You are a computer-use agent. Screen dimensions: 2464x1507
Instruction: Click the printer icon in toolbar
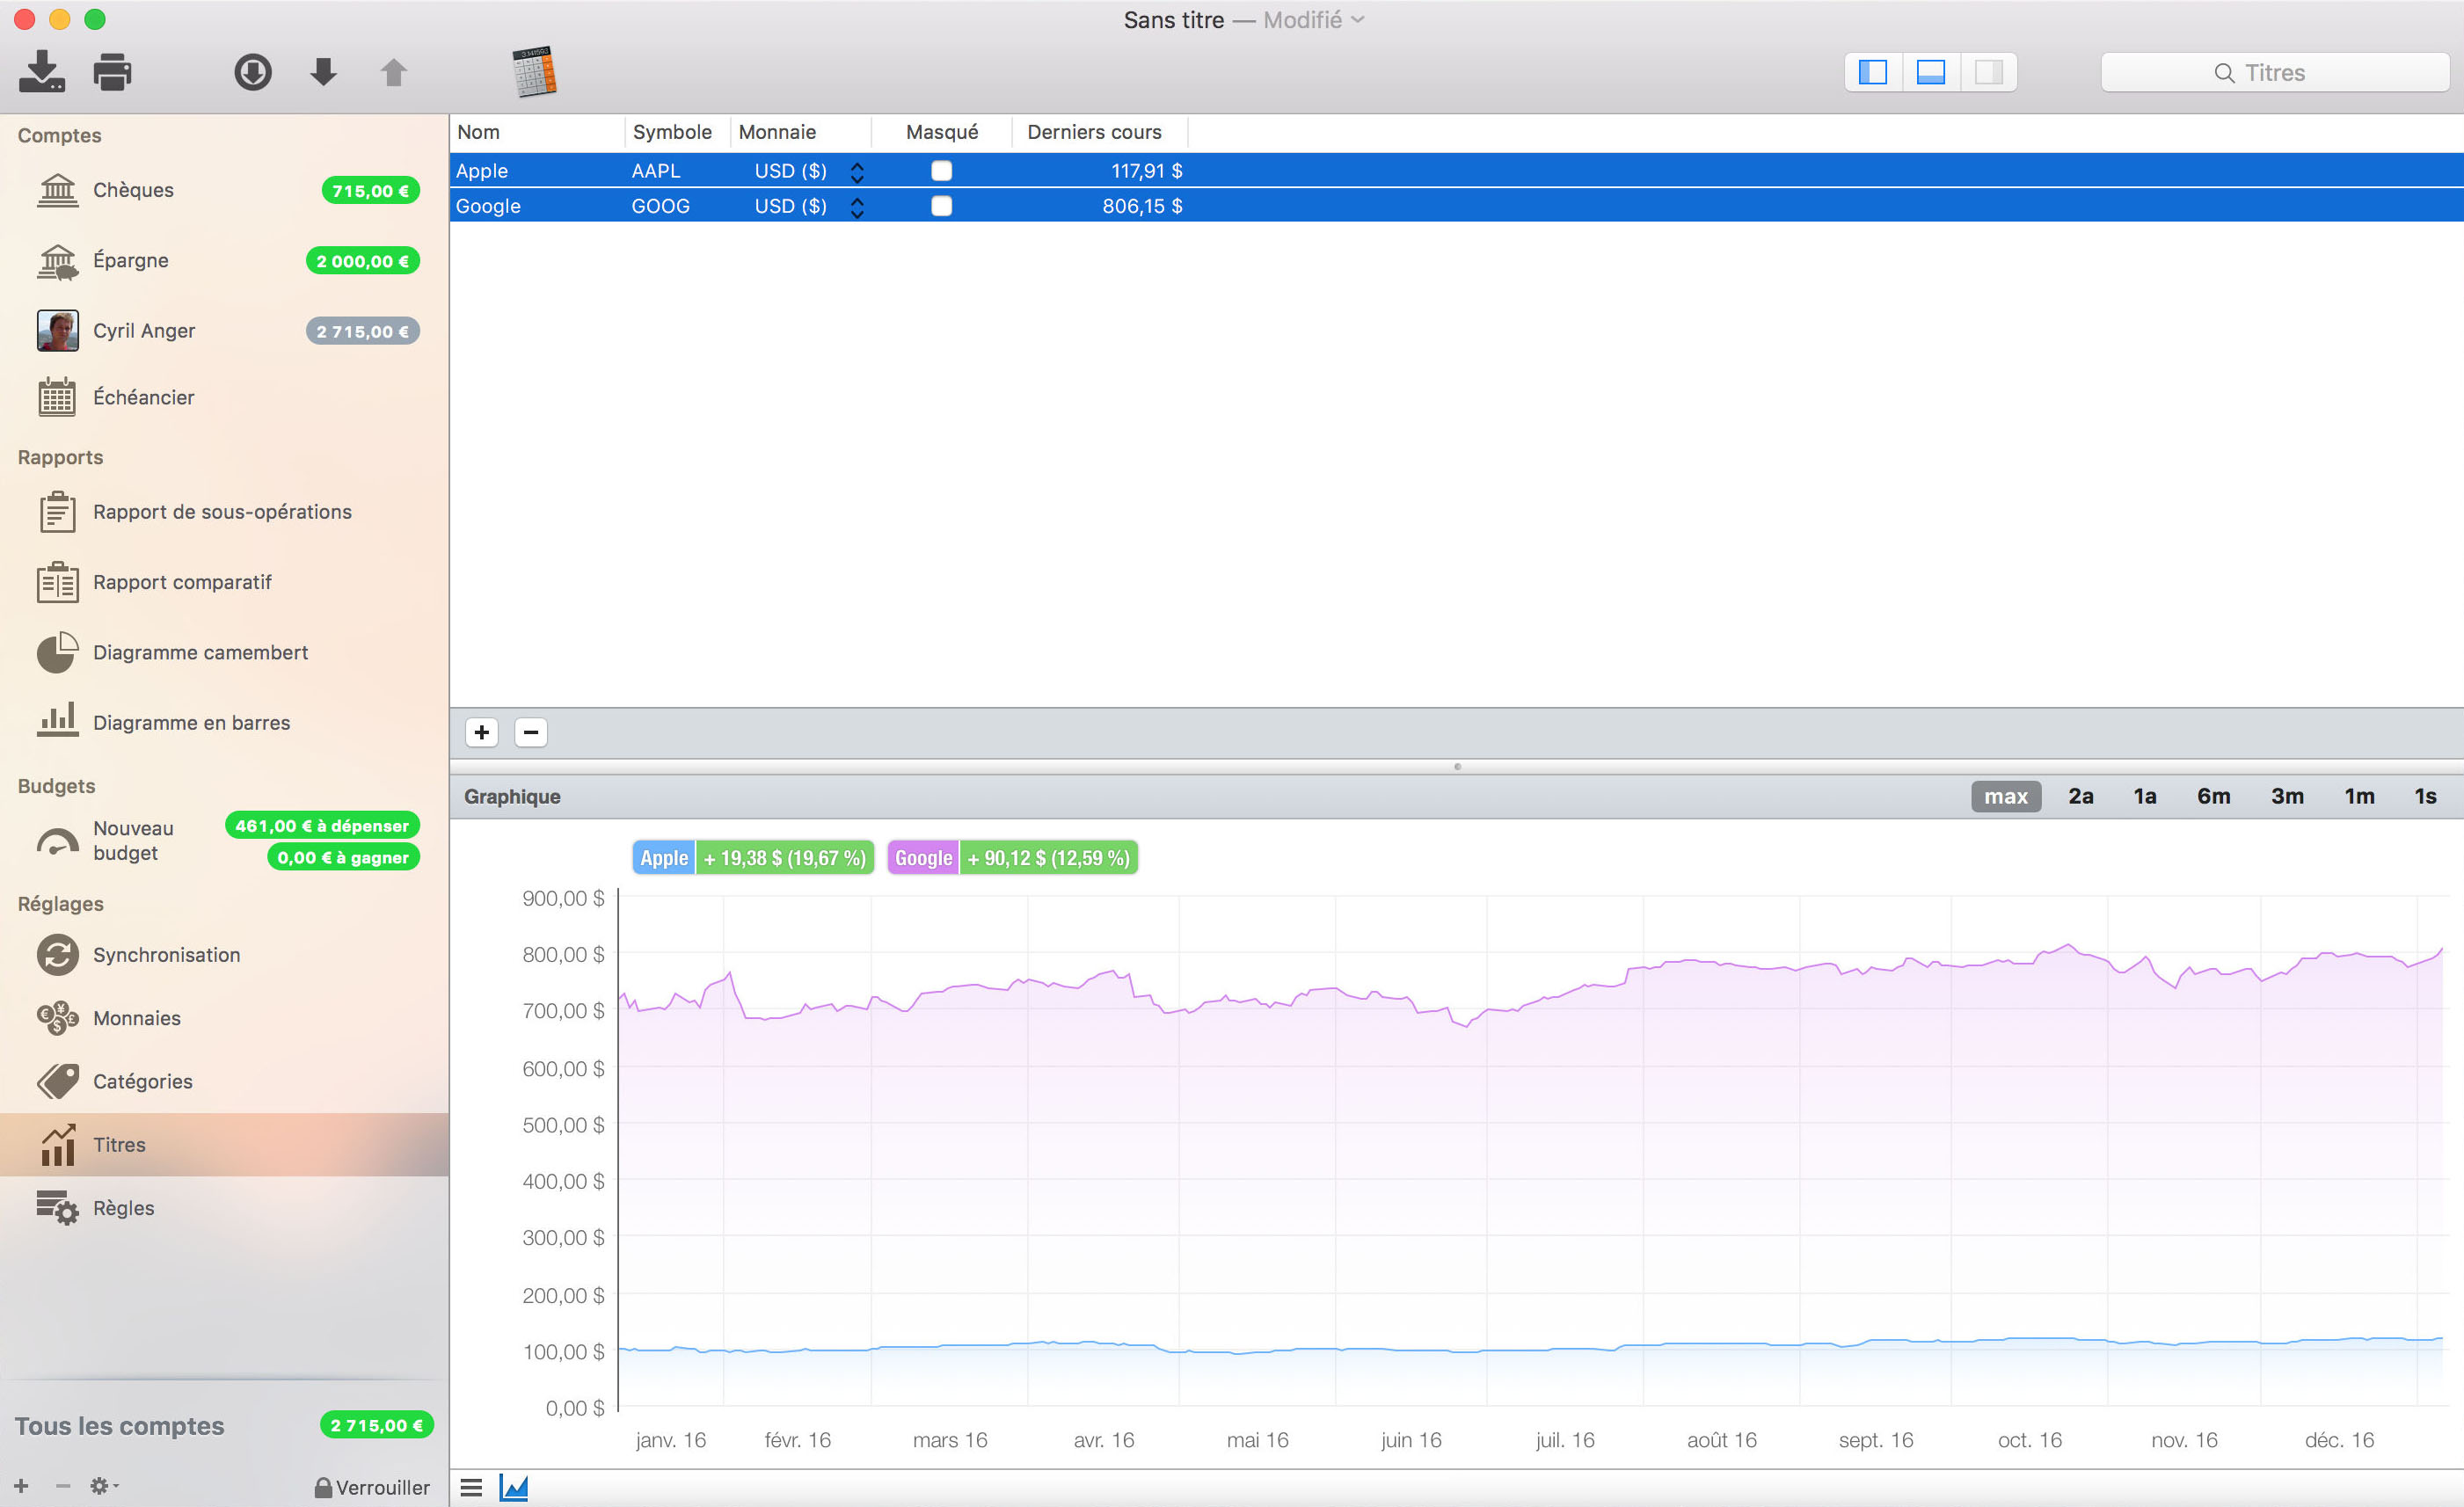click(x=112, y=72)
